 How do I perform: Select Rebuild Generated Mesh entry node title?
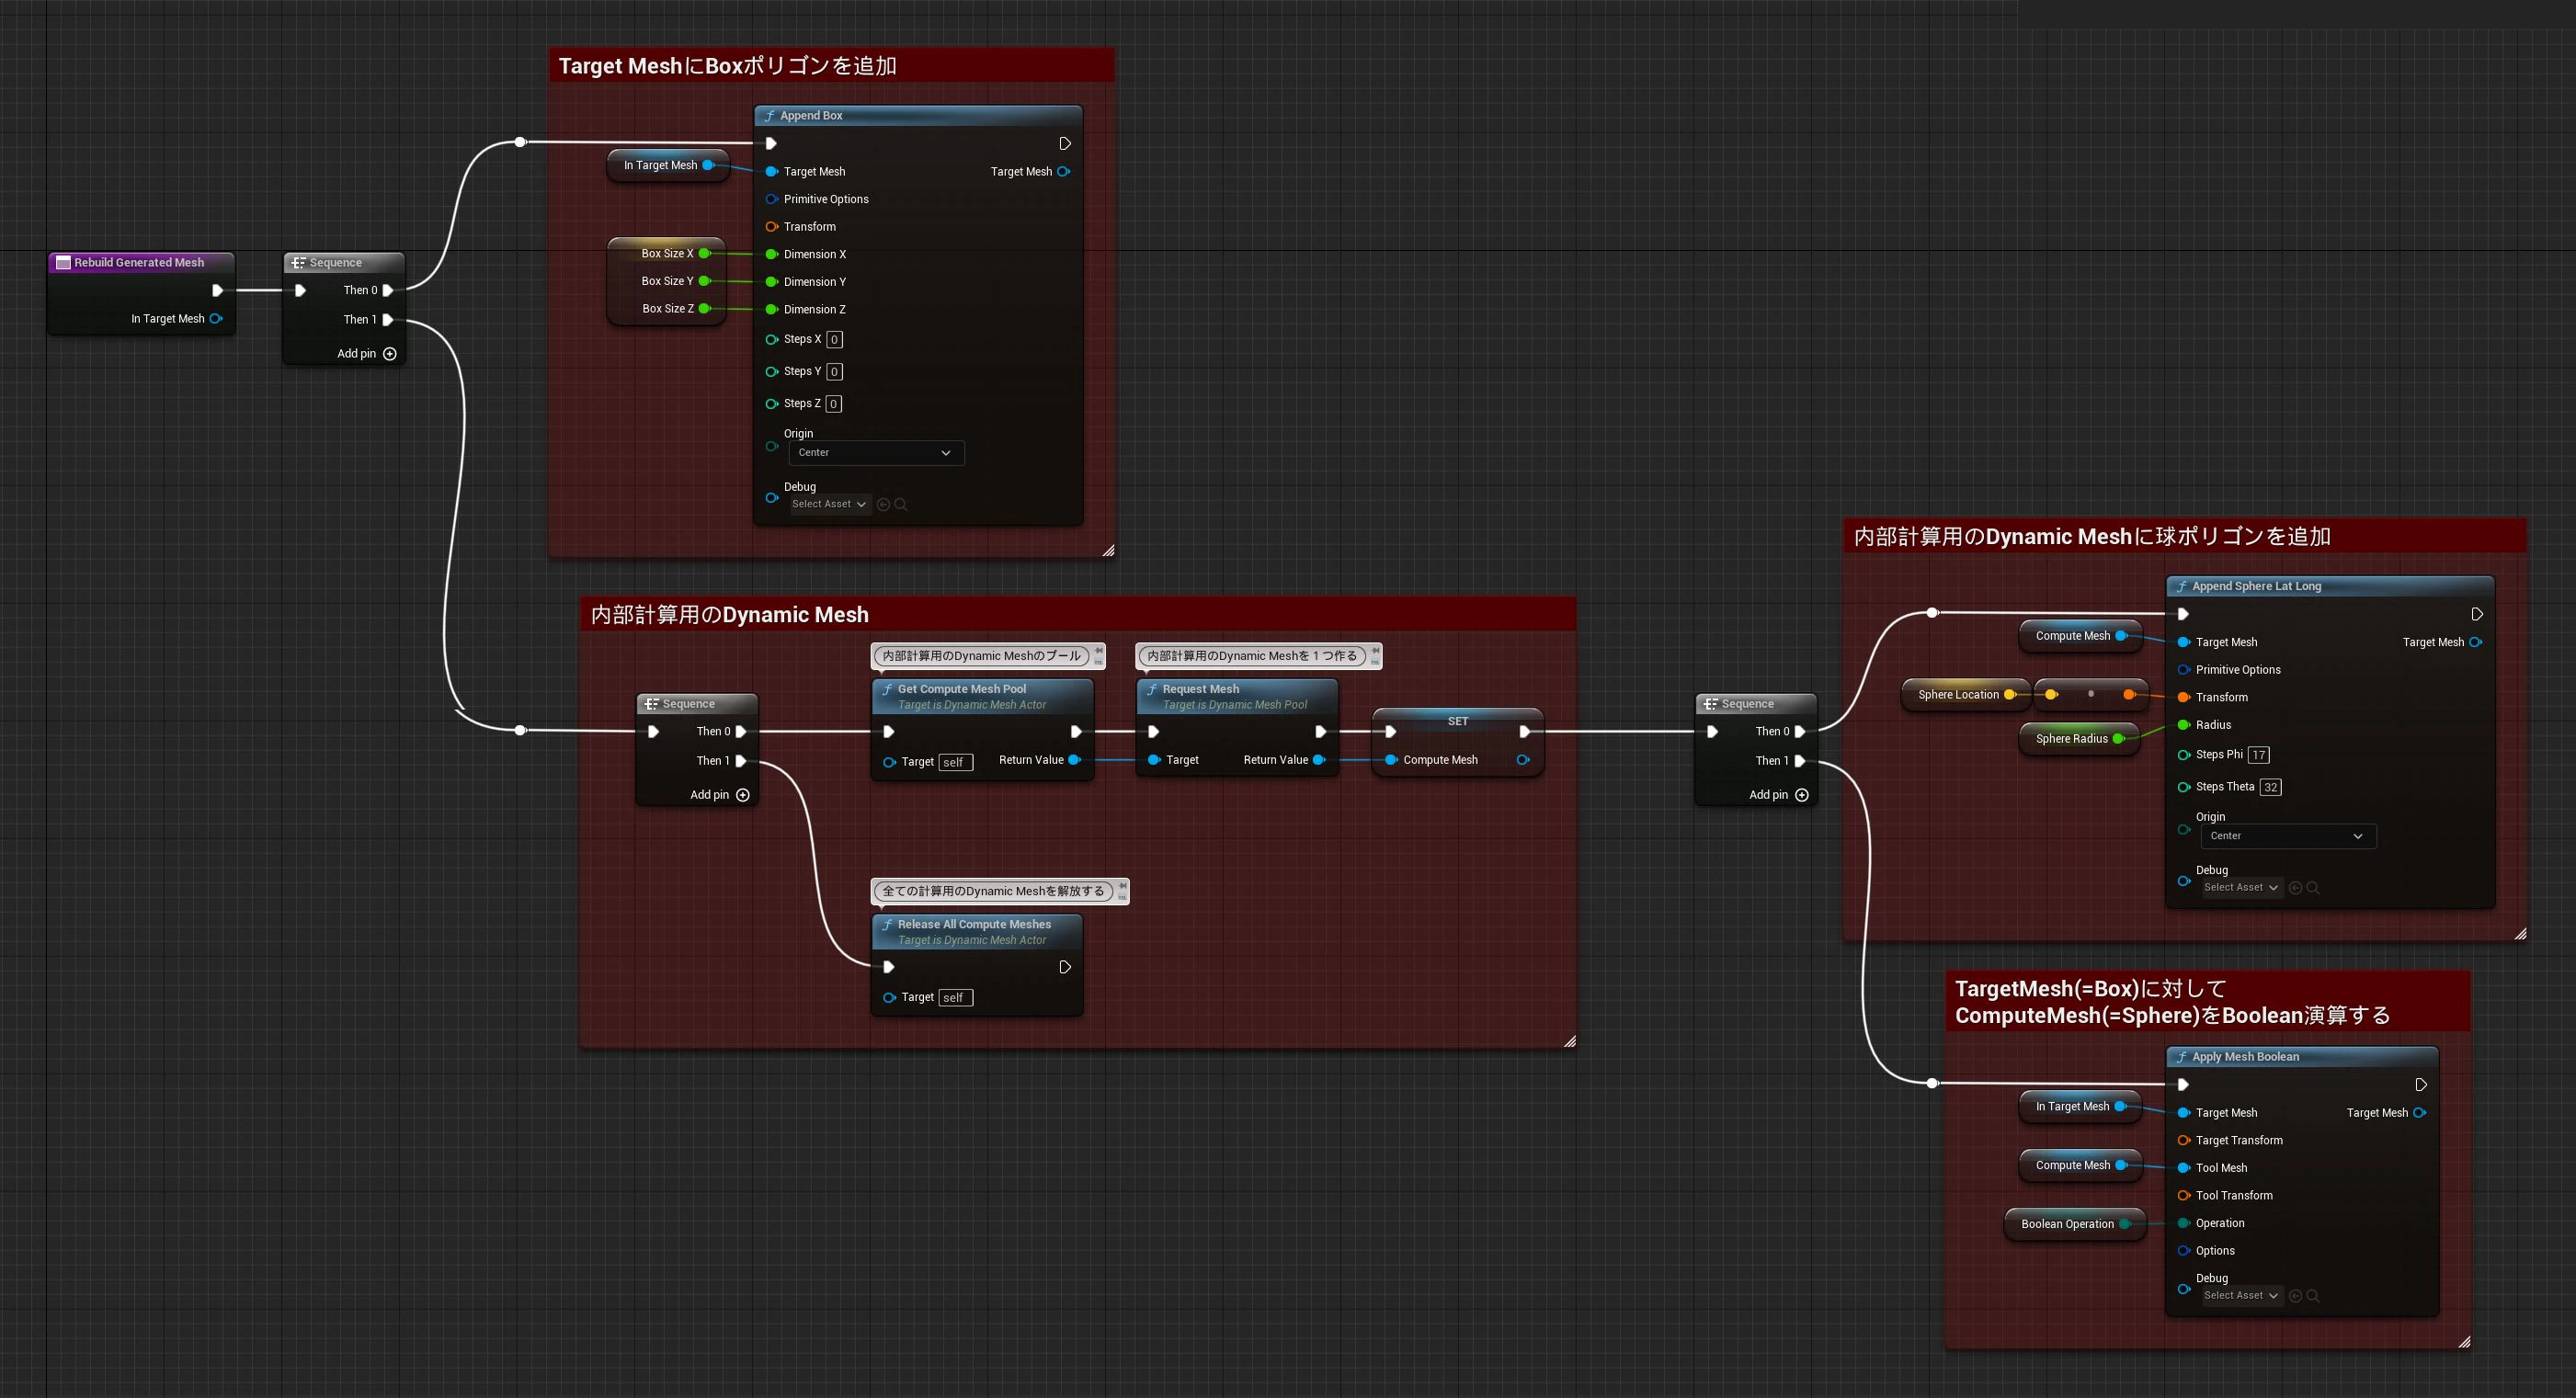pos(139,263)
